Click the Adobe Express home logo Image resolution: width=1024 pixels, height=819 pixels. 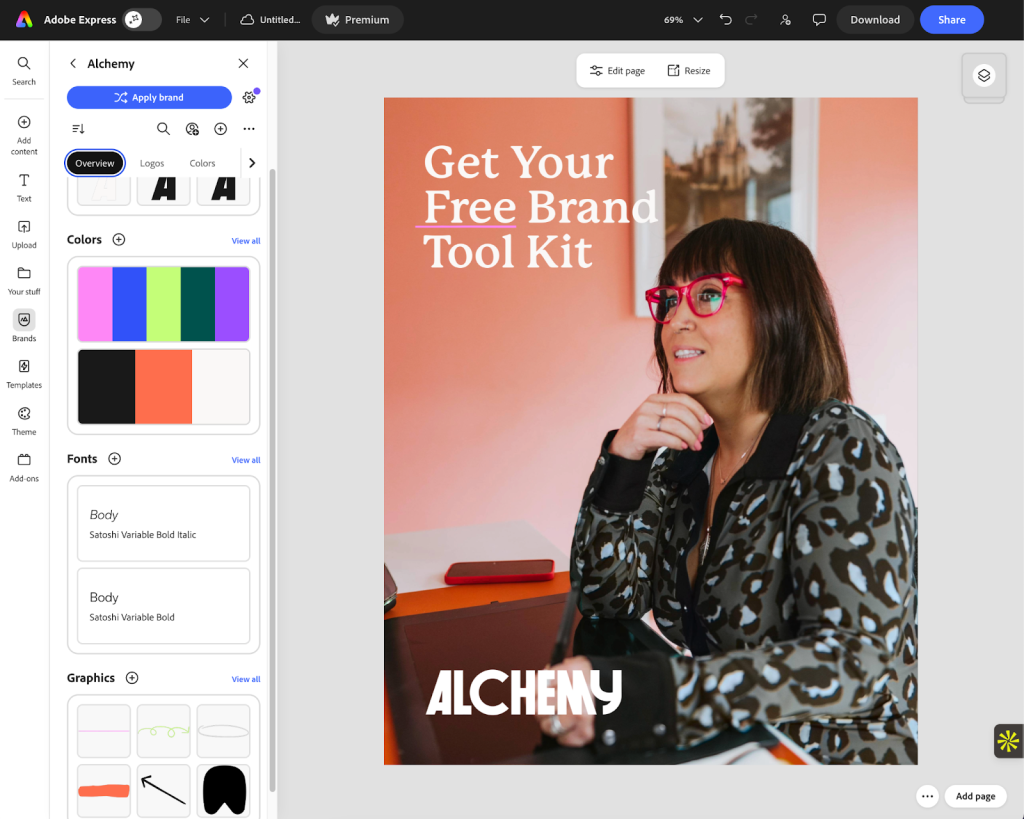pyautogui.click(x=24, y=20)
